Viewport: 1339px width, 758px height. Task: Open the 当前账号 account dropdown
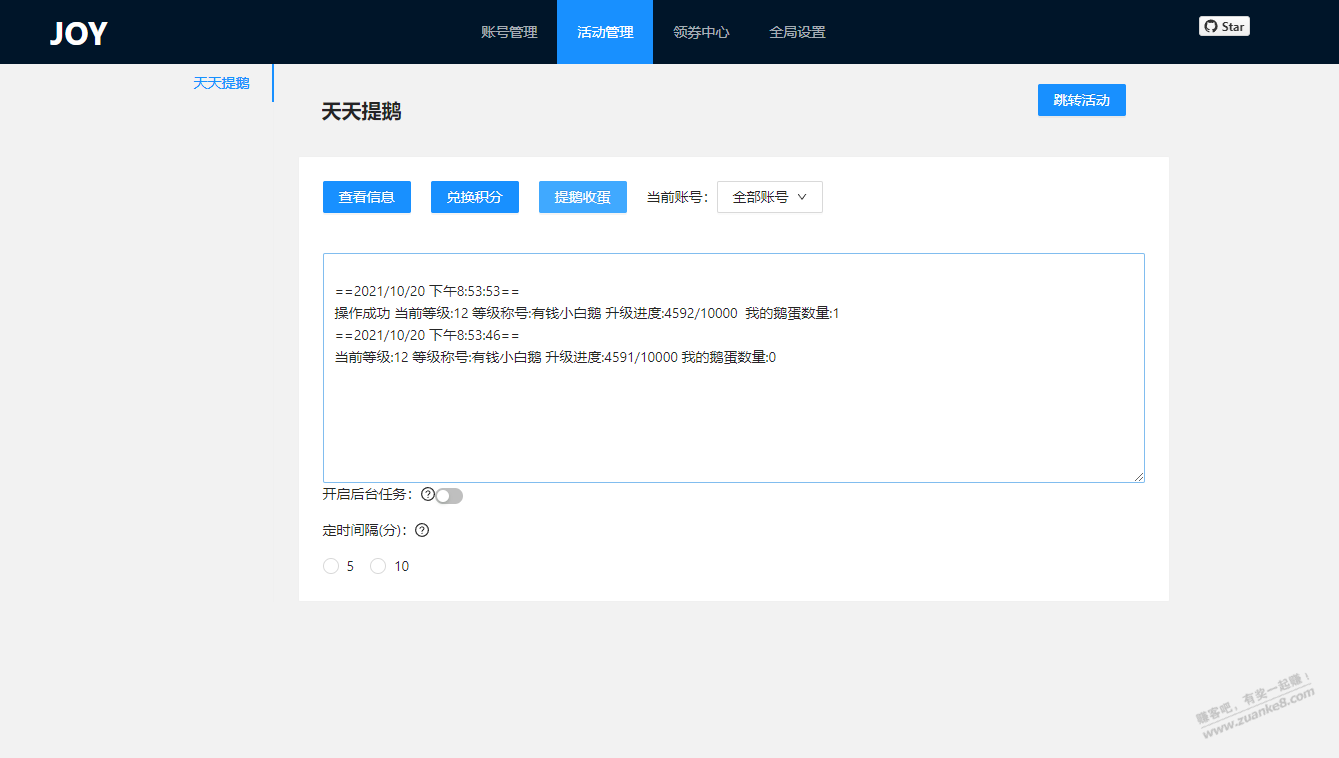[x=769, y=197]
